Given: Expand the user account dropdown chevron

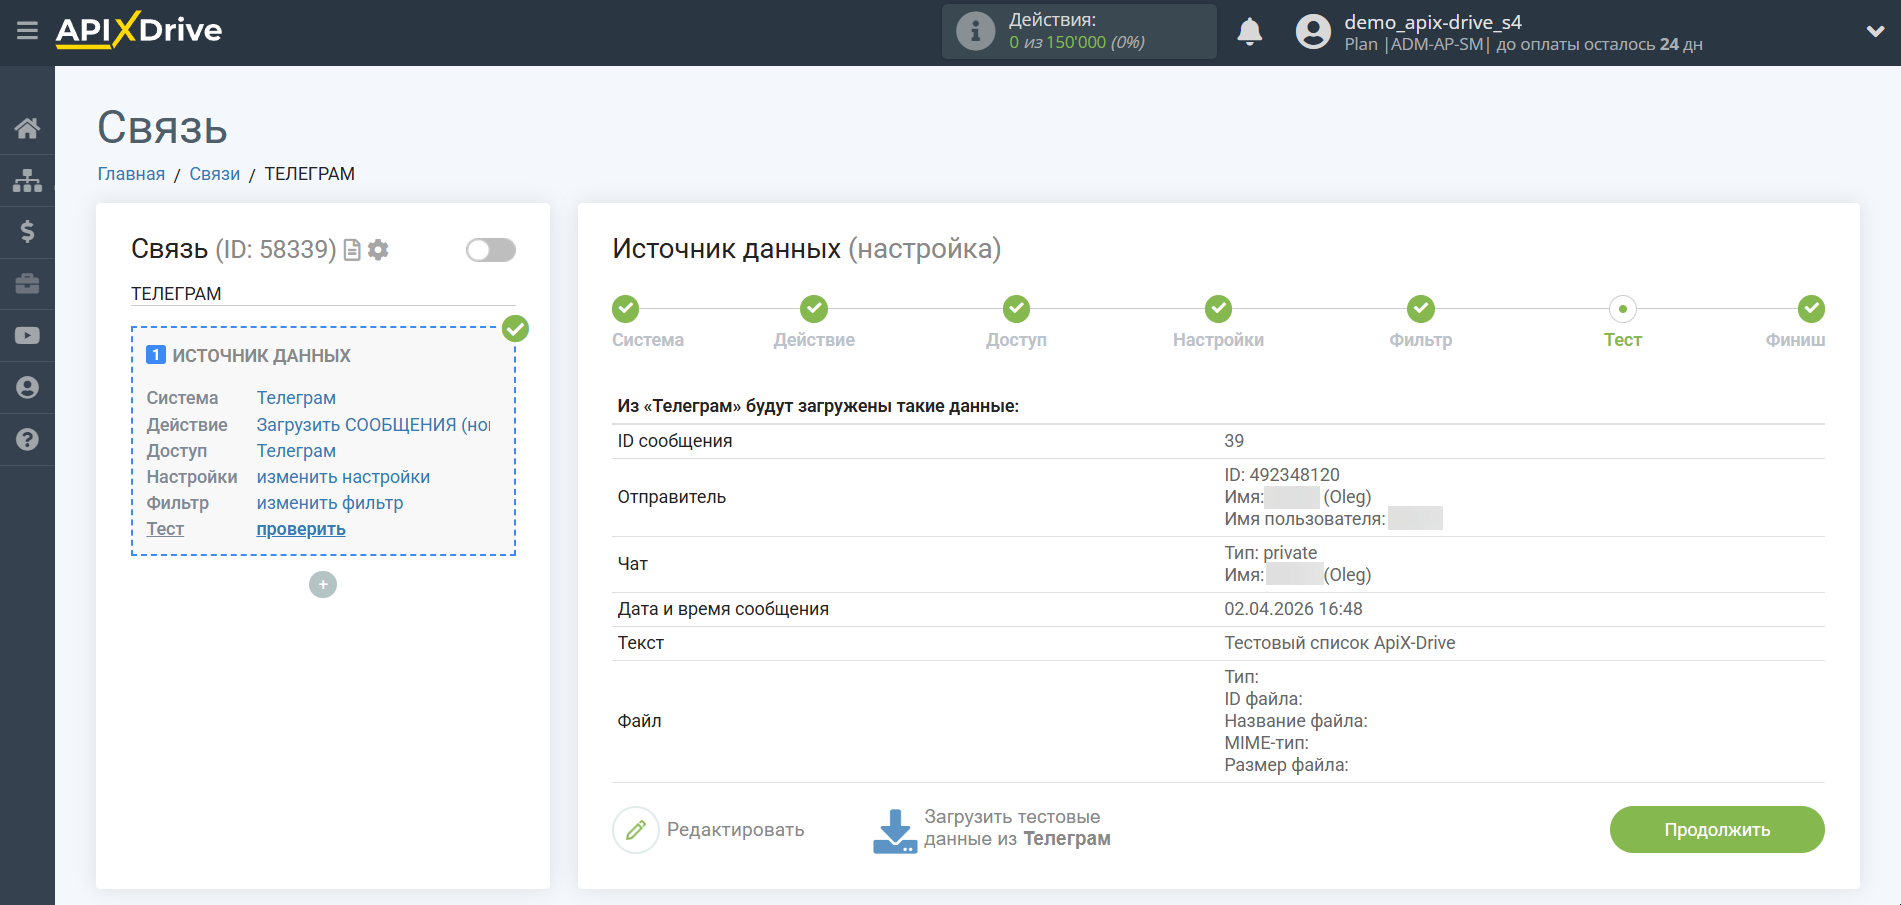Looking at the screenshot, I should tap(1875, 32).
